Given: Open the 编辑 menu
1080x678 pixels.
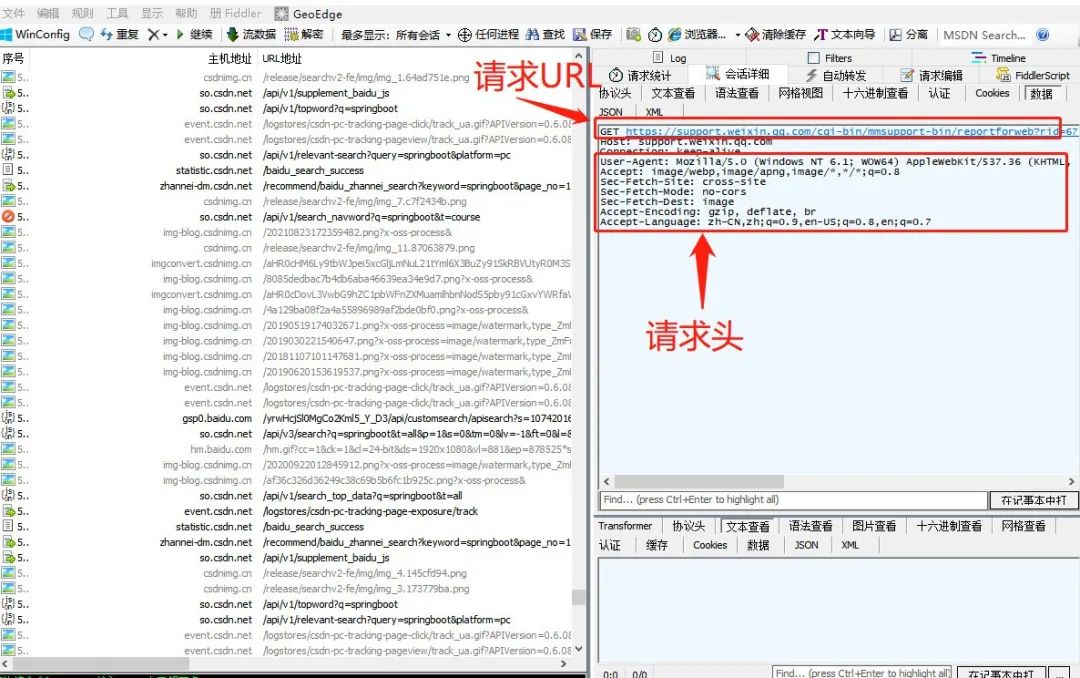Looking at the screenshot, I should tap(48, 13).
